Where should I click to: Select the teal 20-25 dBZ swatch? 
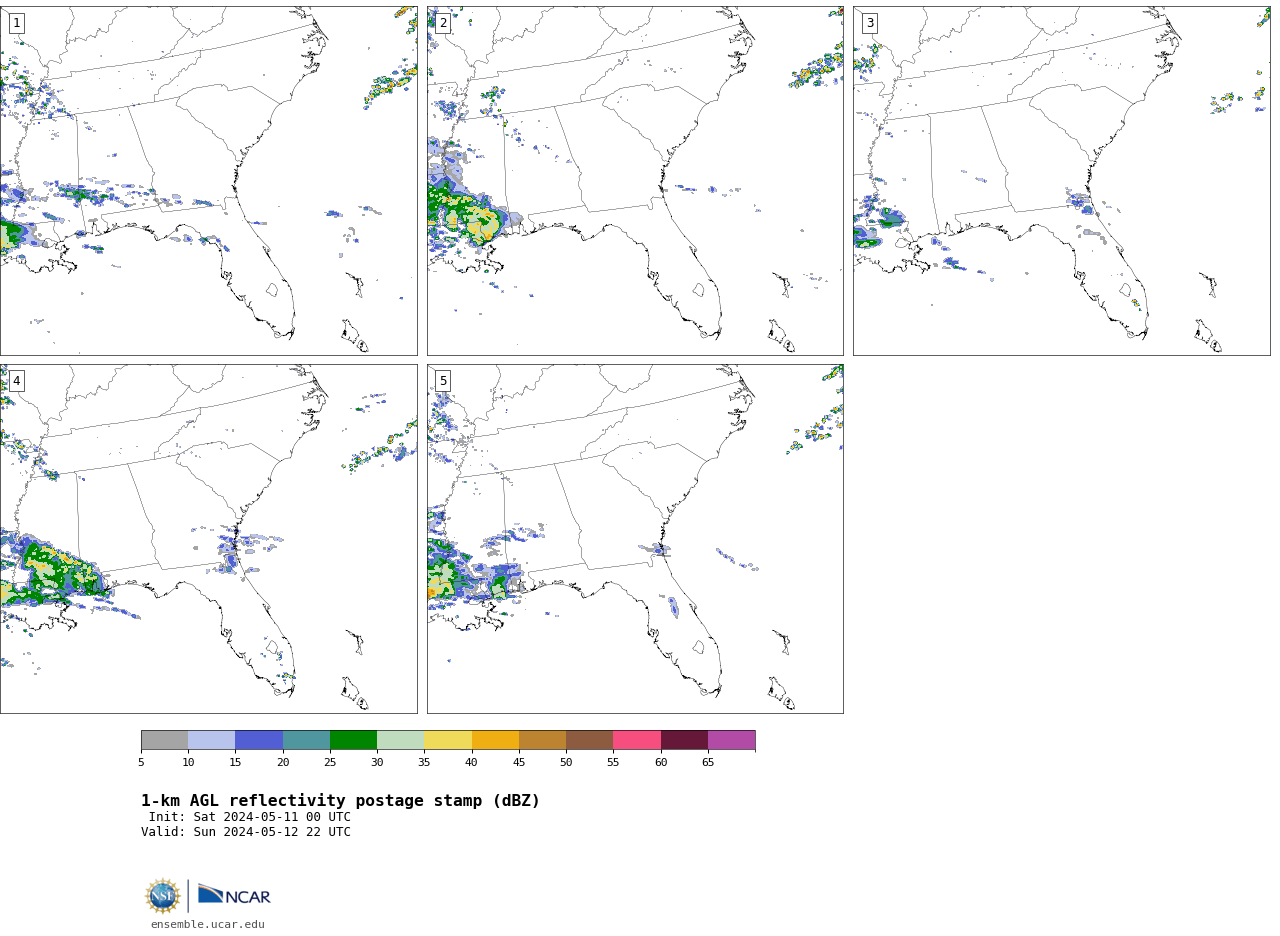[x=306, y=740]
